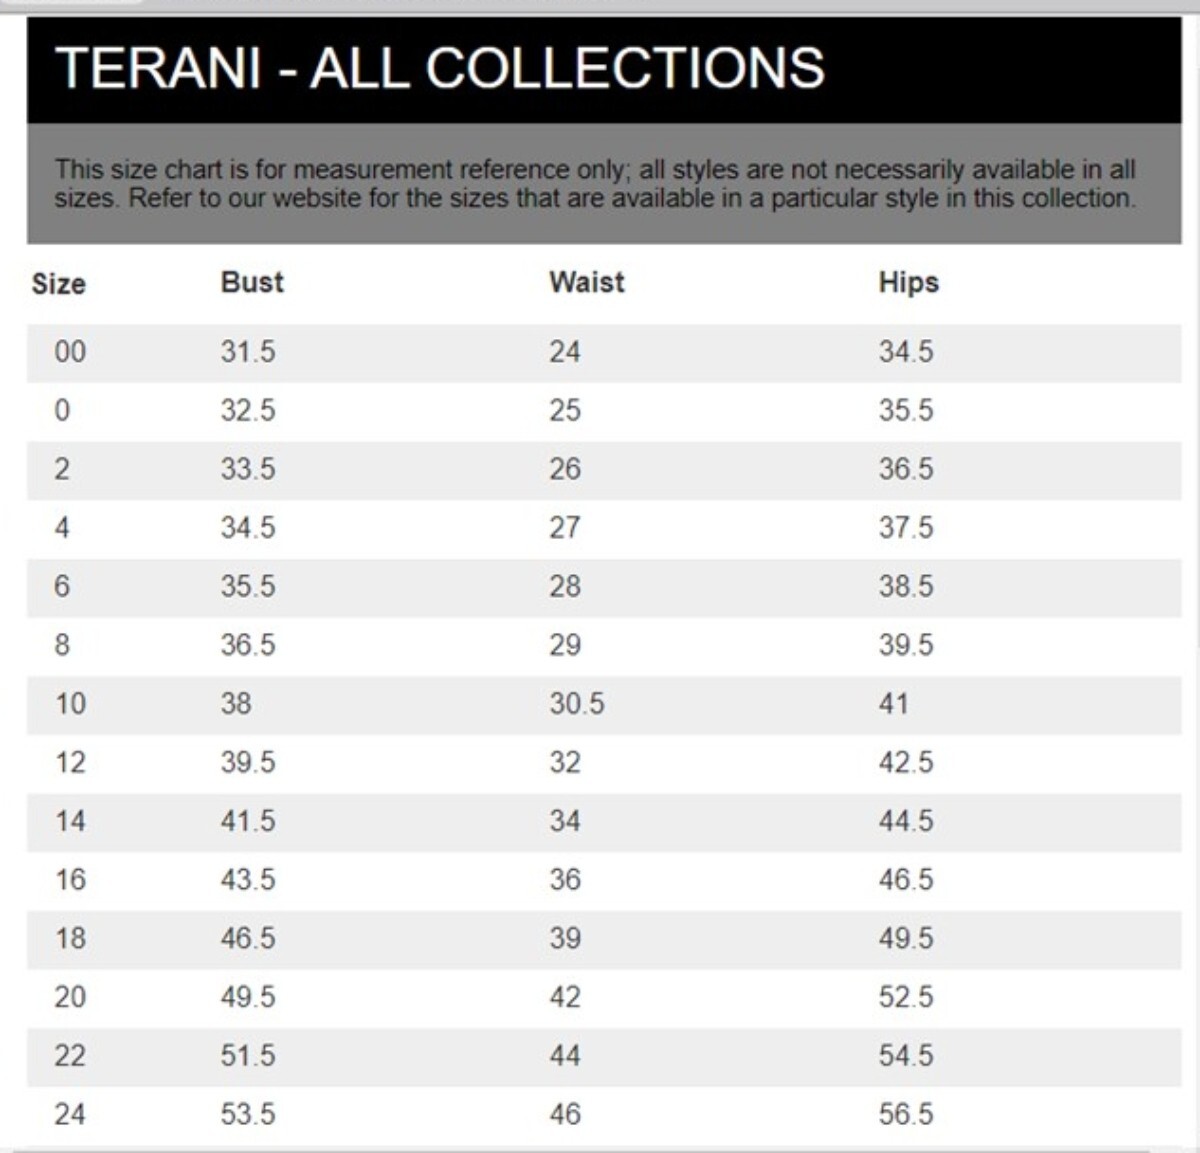Select the Bust column header

click(252, 282)
